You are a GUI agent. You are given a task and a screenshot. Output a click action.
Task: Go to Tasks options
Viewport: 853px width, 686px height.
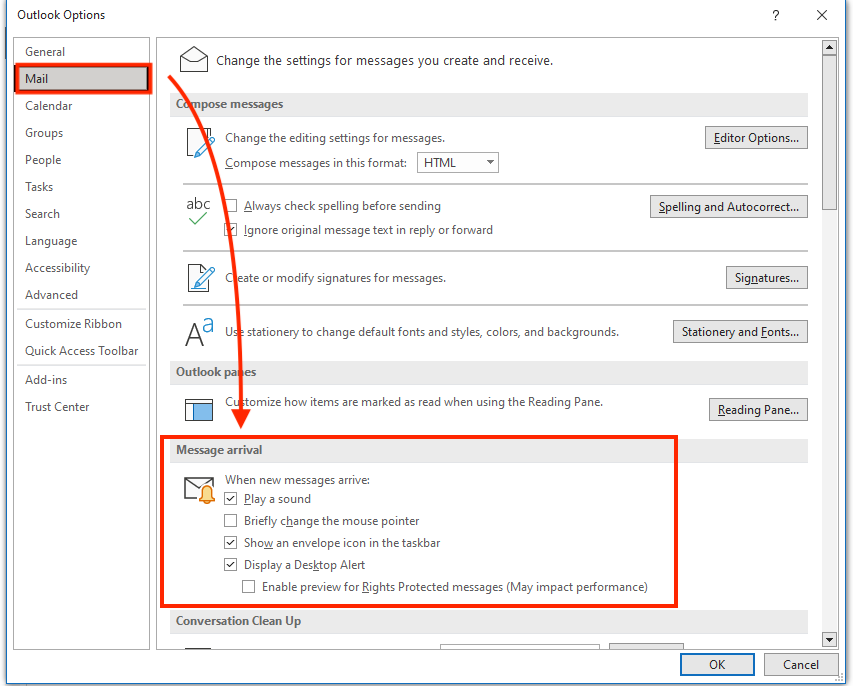point(82,187)
